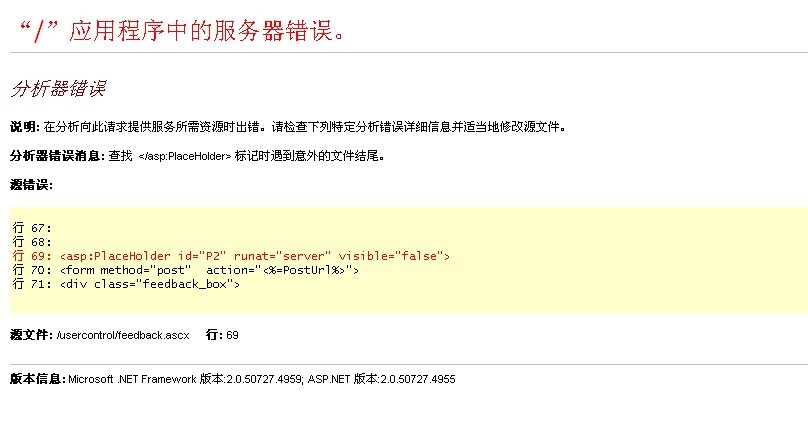Click the div class="feedback_box" line 71
This screenshot has width=808, height=427.
point(150,284)
